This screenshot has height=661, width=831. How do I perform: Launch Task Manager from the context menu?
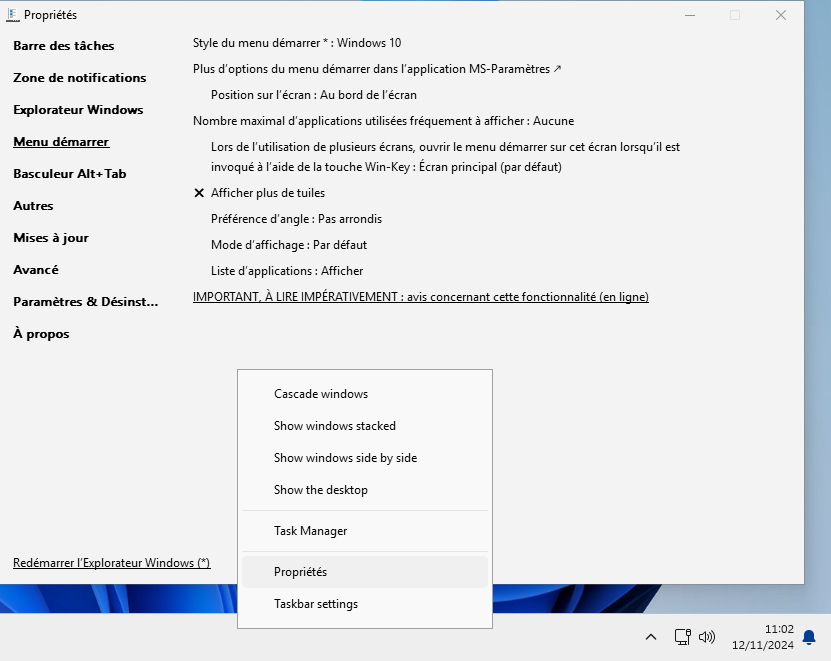[365, 531]
